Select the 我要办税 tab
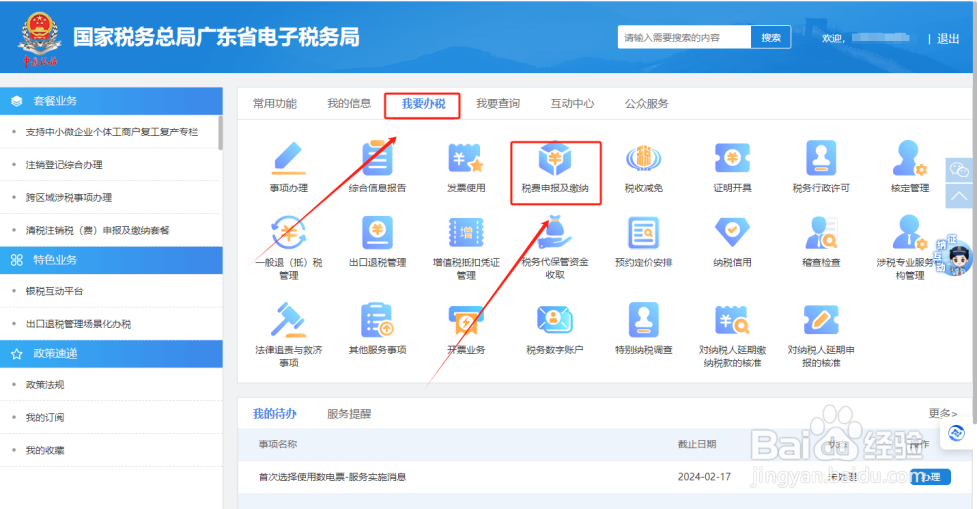 point(423,104)
